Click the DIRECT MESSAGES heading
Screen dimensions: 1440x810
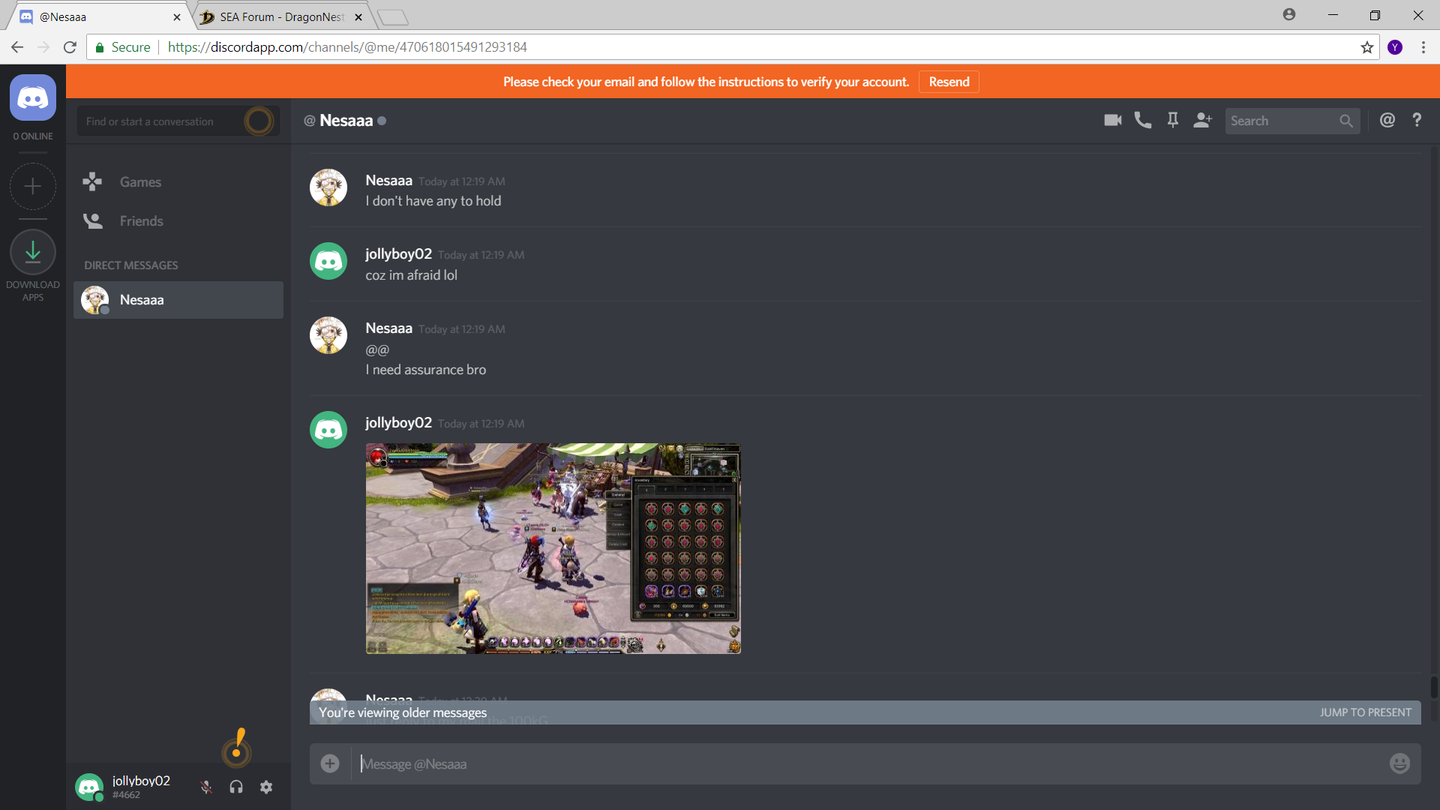[131, 265]
